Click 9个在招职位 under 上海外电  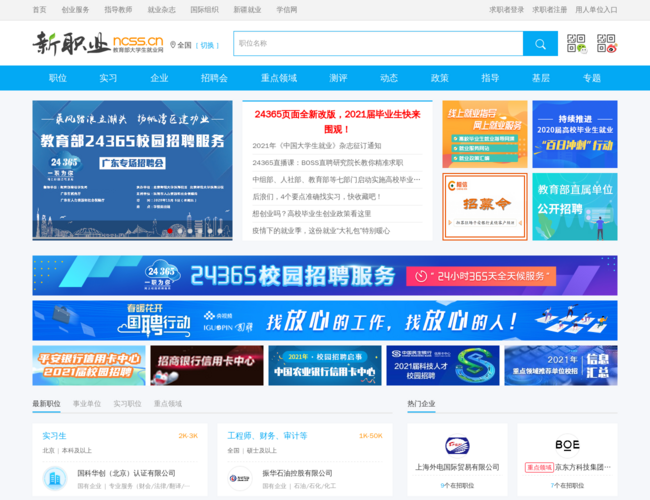[457, 485]
